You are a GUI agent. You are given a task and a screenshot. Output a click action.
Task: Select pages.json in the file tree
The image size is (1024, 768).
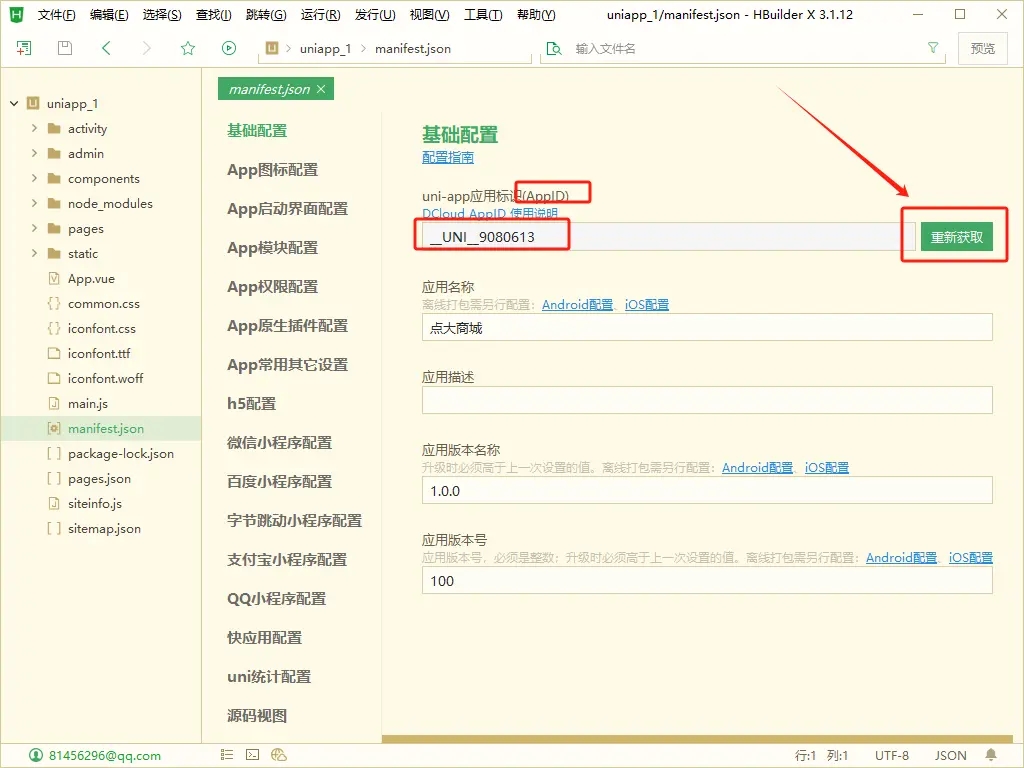(x=99, y=479)
